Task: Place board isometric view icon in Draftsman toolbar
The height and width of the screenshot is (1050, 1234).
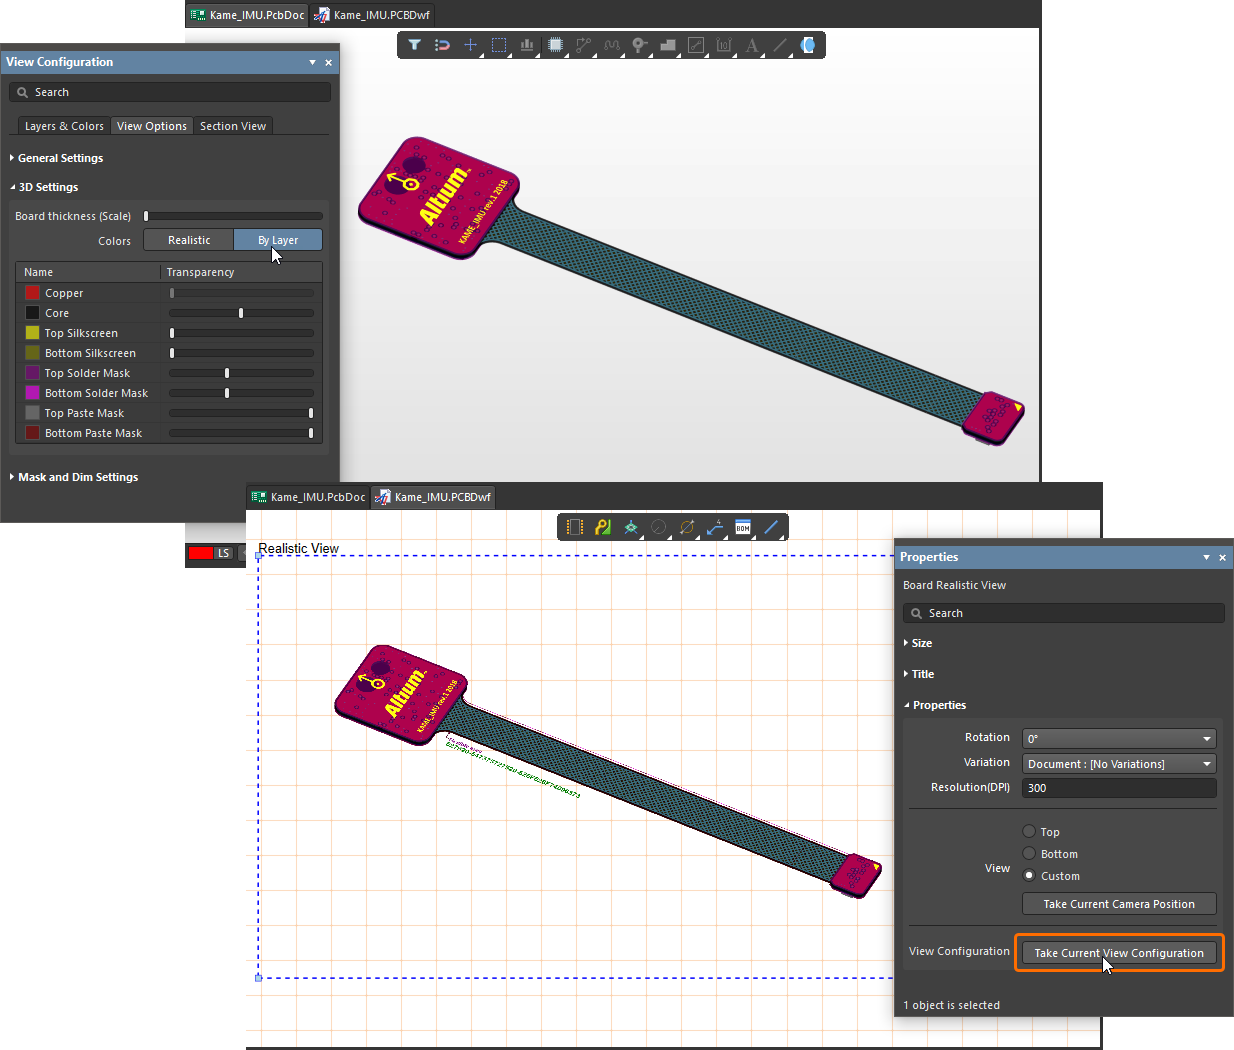Action: click(631, 527)
